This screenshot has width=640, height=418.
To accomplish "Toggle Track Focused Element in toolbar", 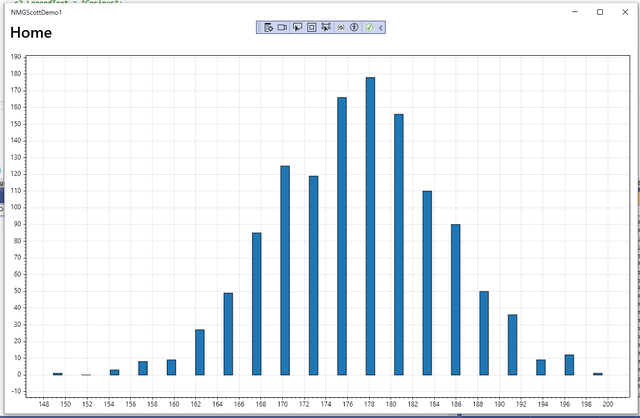I will (x=326, y=27).
